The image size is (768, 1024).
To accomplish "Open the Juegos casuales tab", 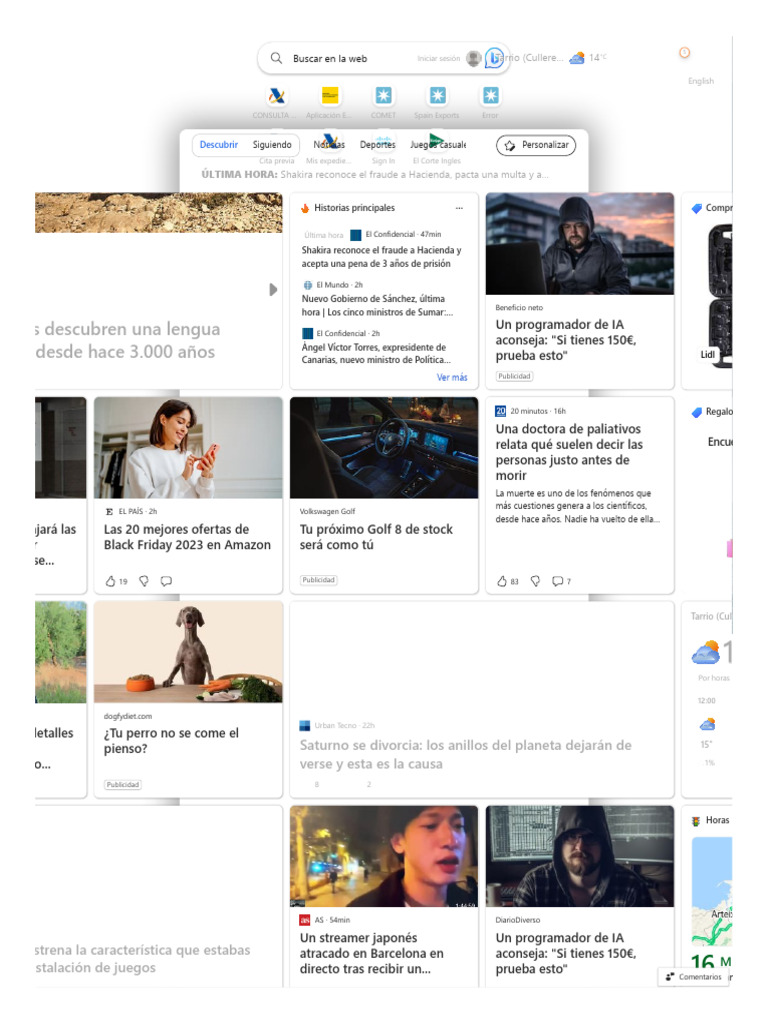I will 438,145.
